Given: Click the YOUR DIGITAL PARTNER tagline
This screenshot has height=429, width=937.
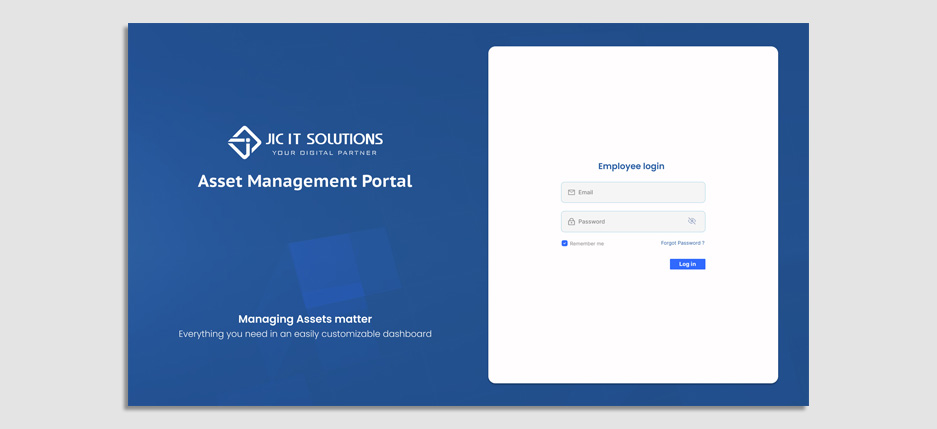Looking at the screenshot, I should 327,153.
